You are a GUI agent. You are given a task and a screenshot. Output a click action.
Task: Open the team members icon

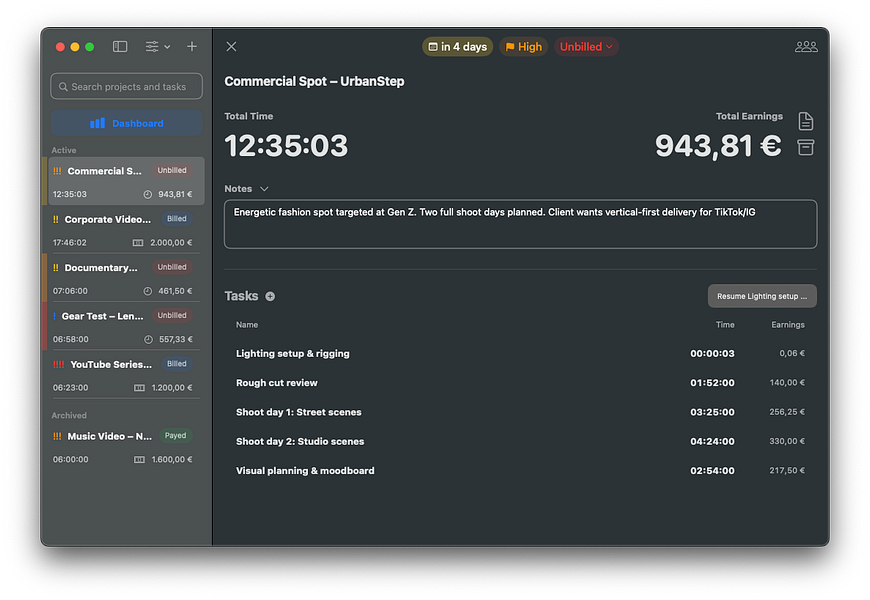806,47
